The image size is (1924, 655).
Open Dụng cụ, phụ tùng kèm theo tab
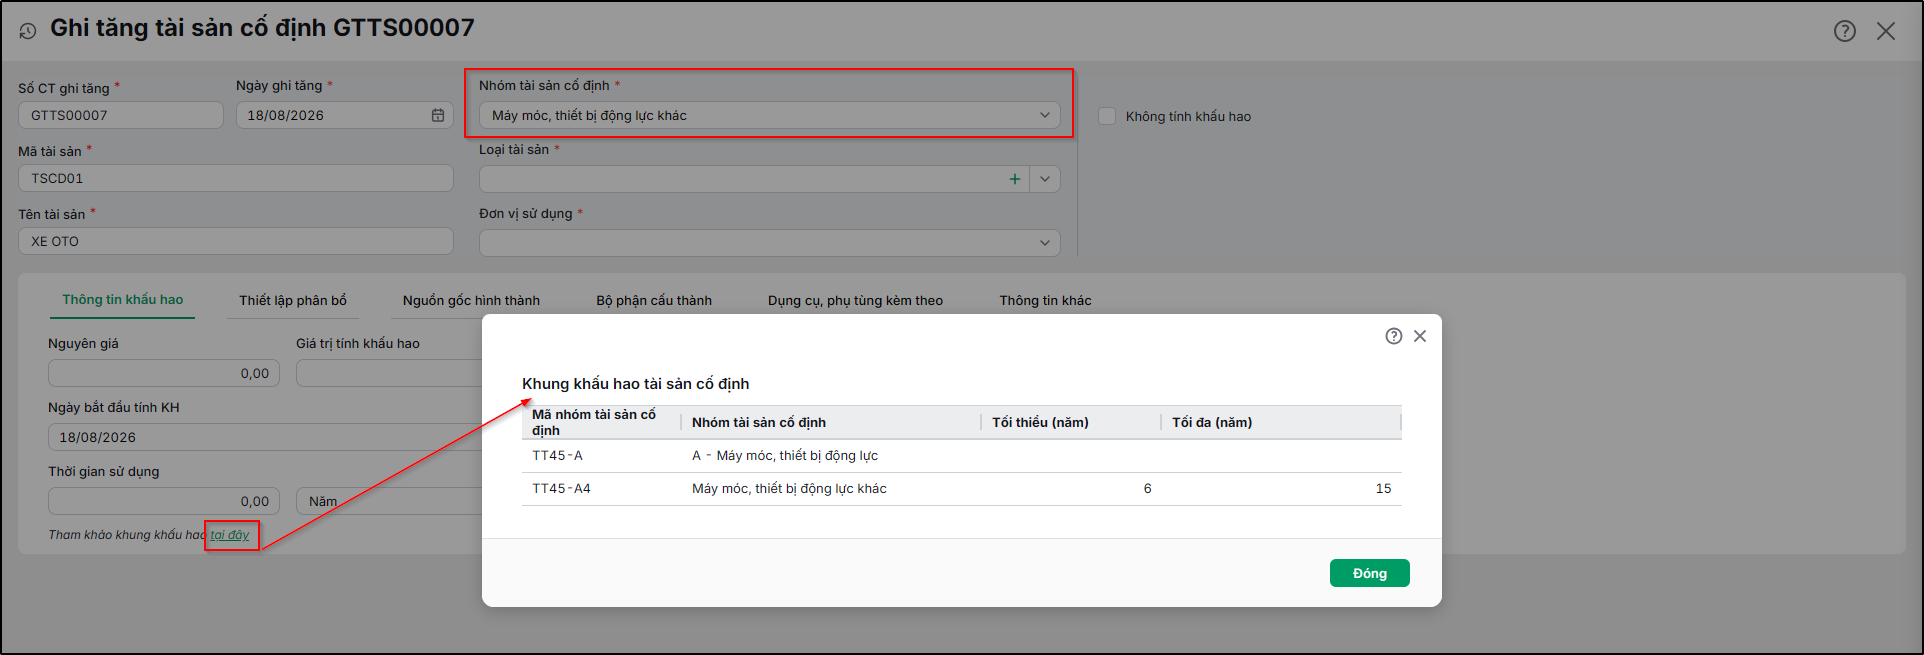click(x=855, y=300)
